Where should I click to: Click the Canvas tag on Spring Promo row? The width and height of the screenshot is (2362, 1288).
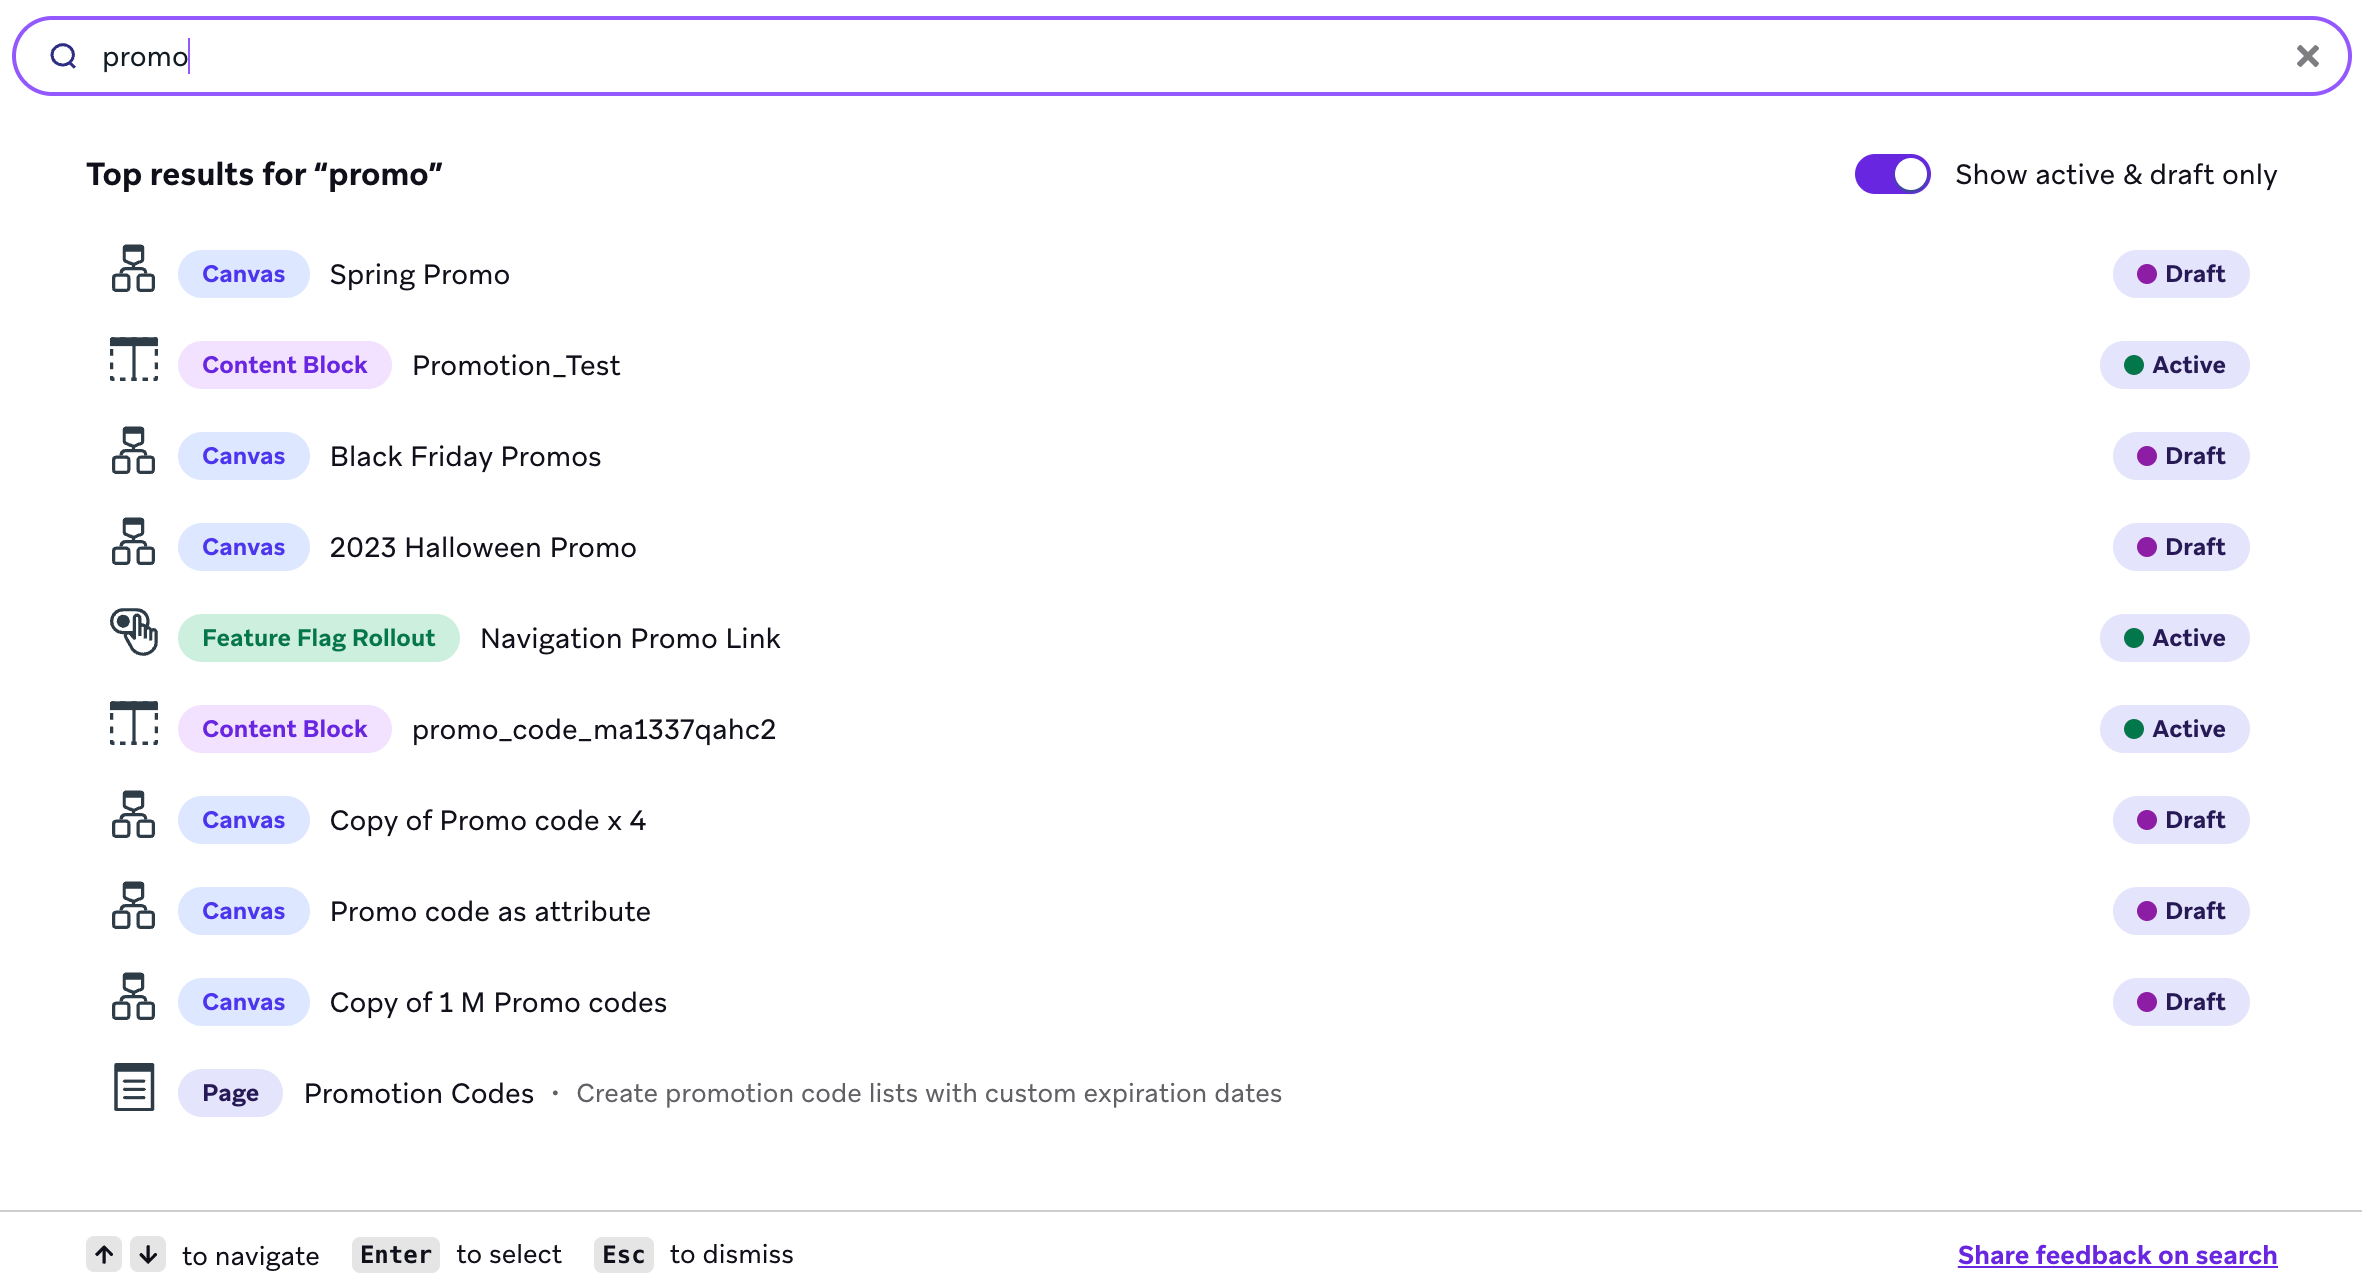(243, 274)
